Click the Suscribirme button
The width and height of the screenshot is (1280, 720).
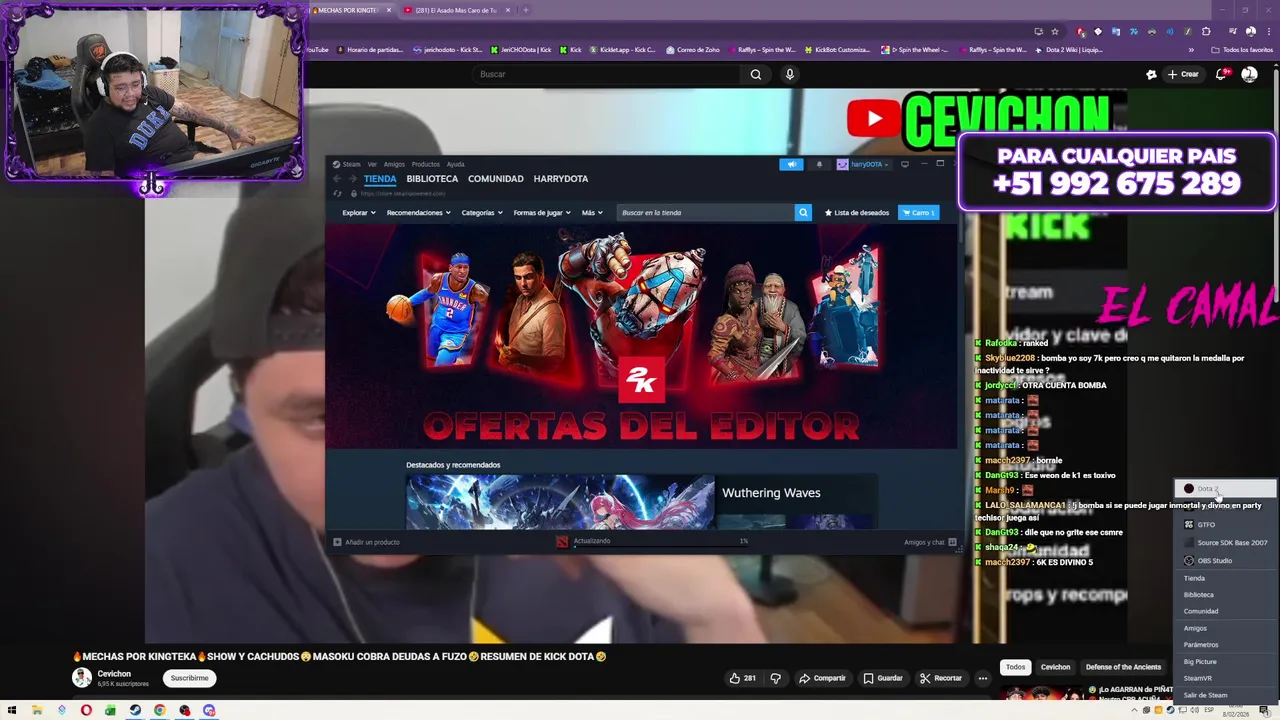click(x=189, y=678)
